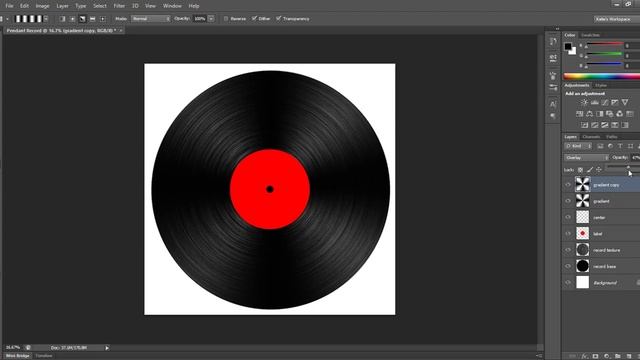Open the status bar info arrow

pyautogui.click(x=107, y=348)
